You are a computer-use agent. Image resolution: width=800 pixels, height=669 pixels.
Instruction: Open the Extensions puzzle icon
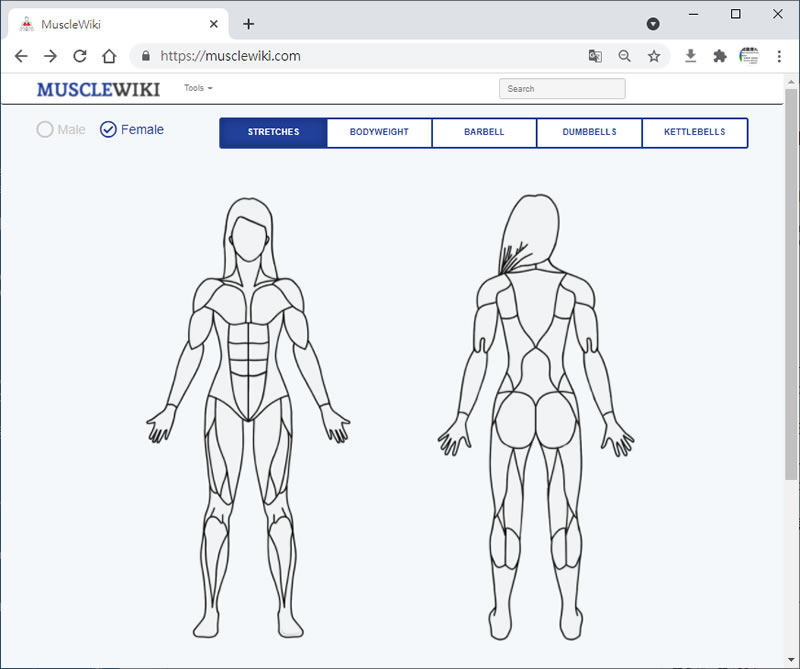tap(720, 56)
